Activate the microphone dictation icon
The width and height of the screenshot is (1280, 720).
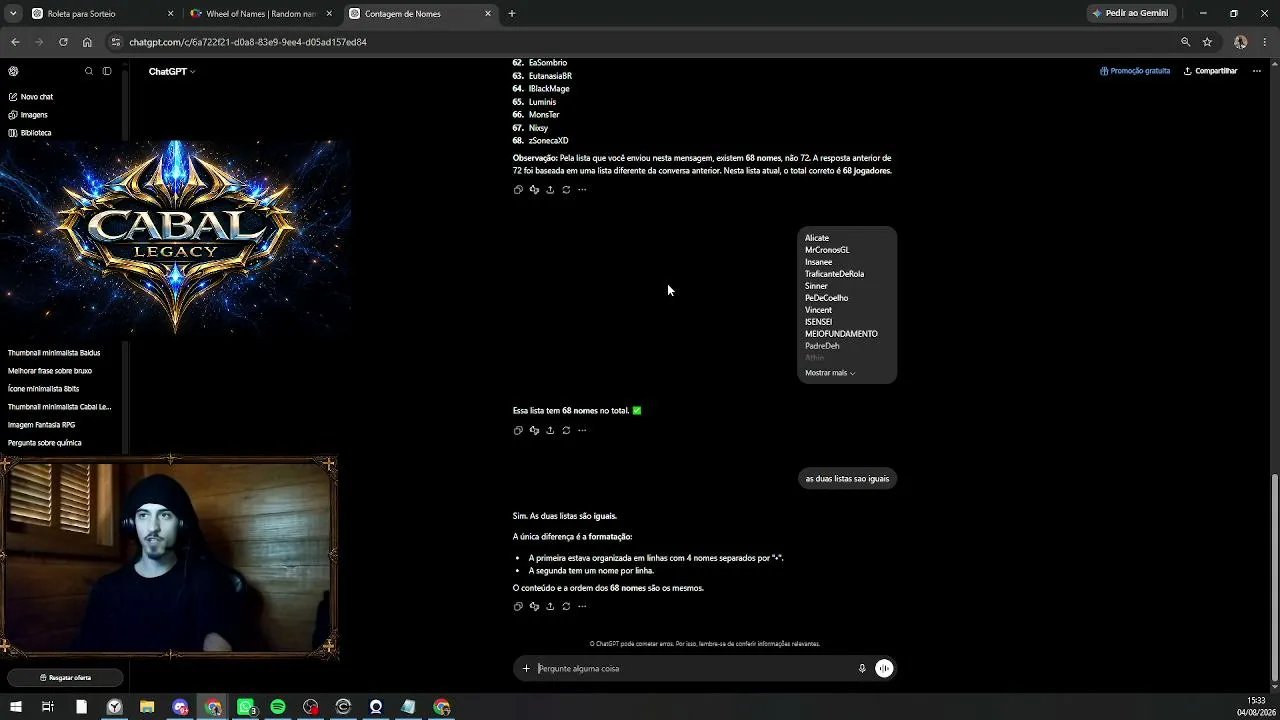click(862, 669)
